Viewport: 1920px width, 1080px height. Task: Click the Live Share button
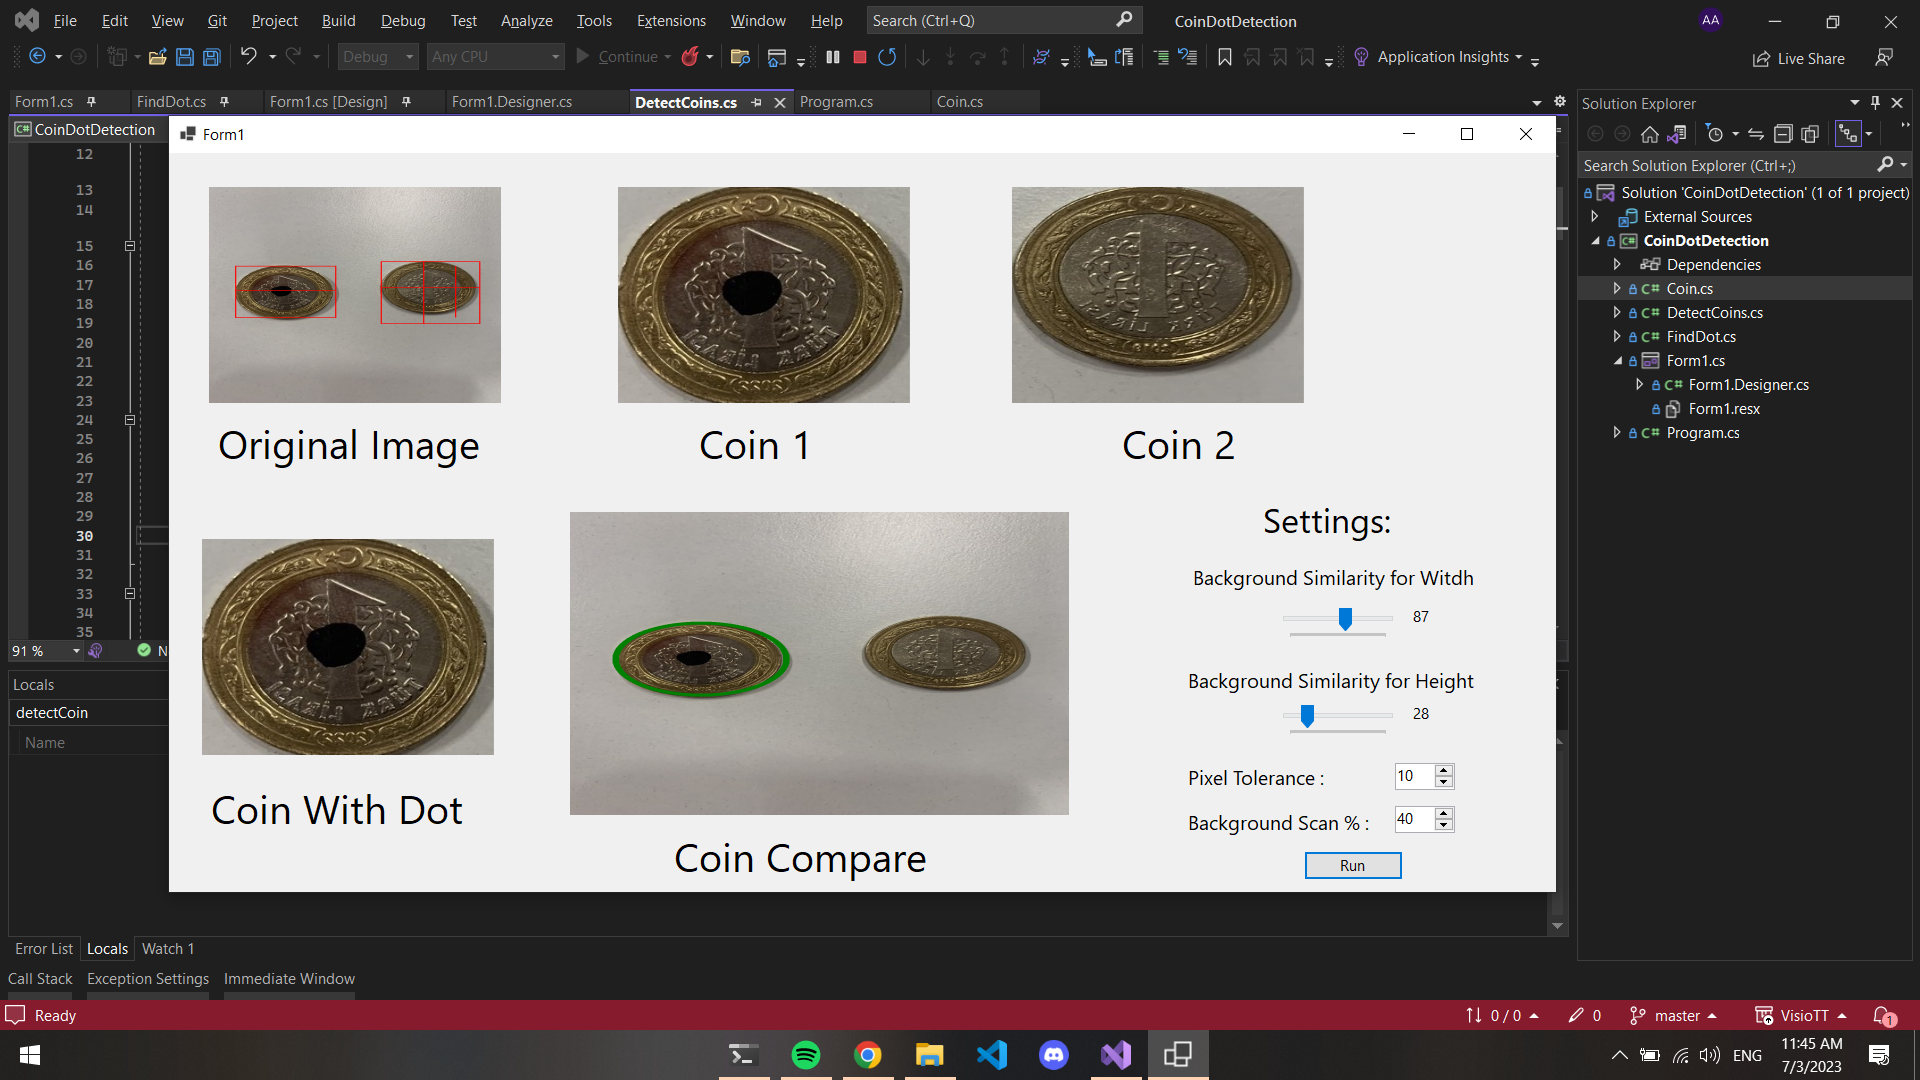click(1799, 58)
